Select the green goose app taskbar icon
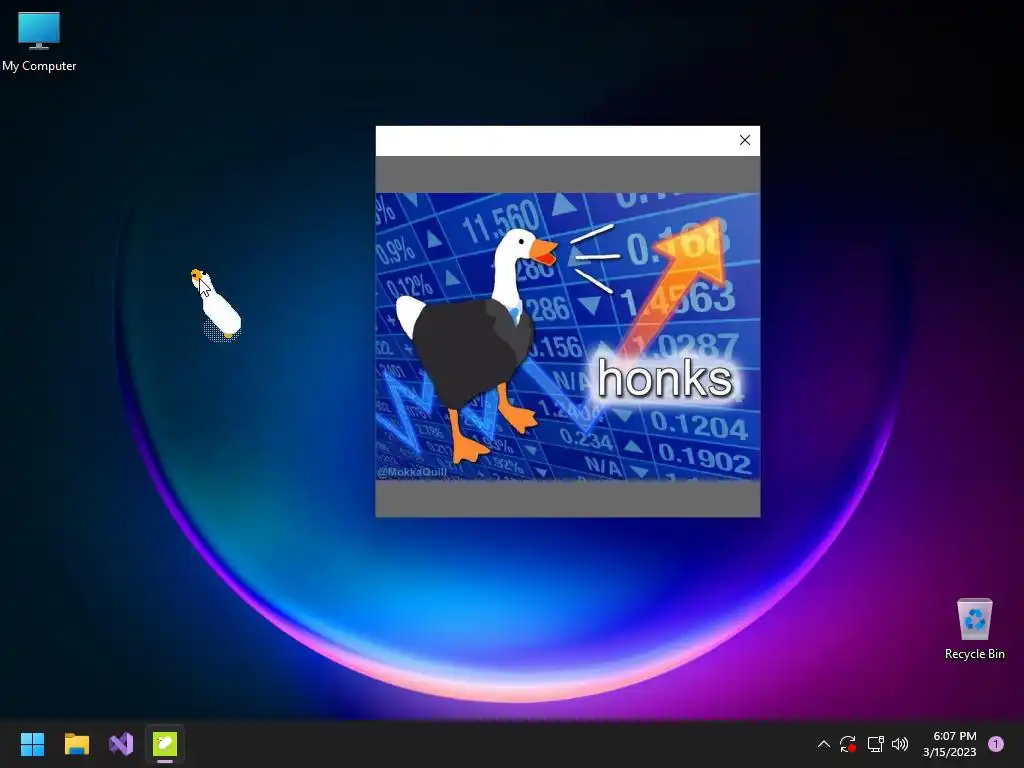Image resolution: width=1024 pixels, height=768 pixels. [x=165, y=744]
